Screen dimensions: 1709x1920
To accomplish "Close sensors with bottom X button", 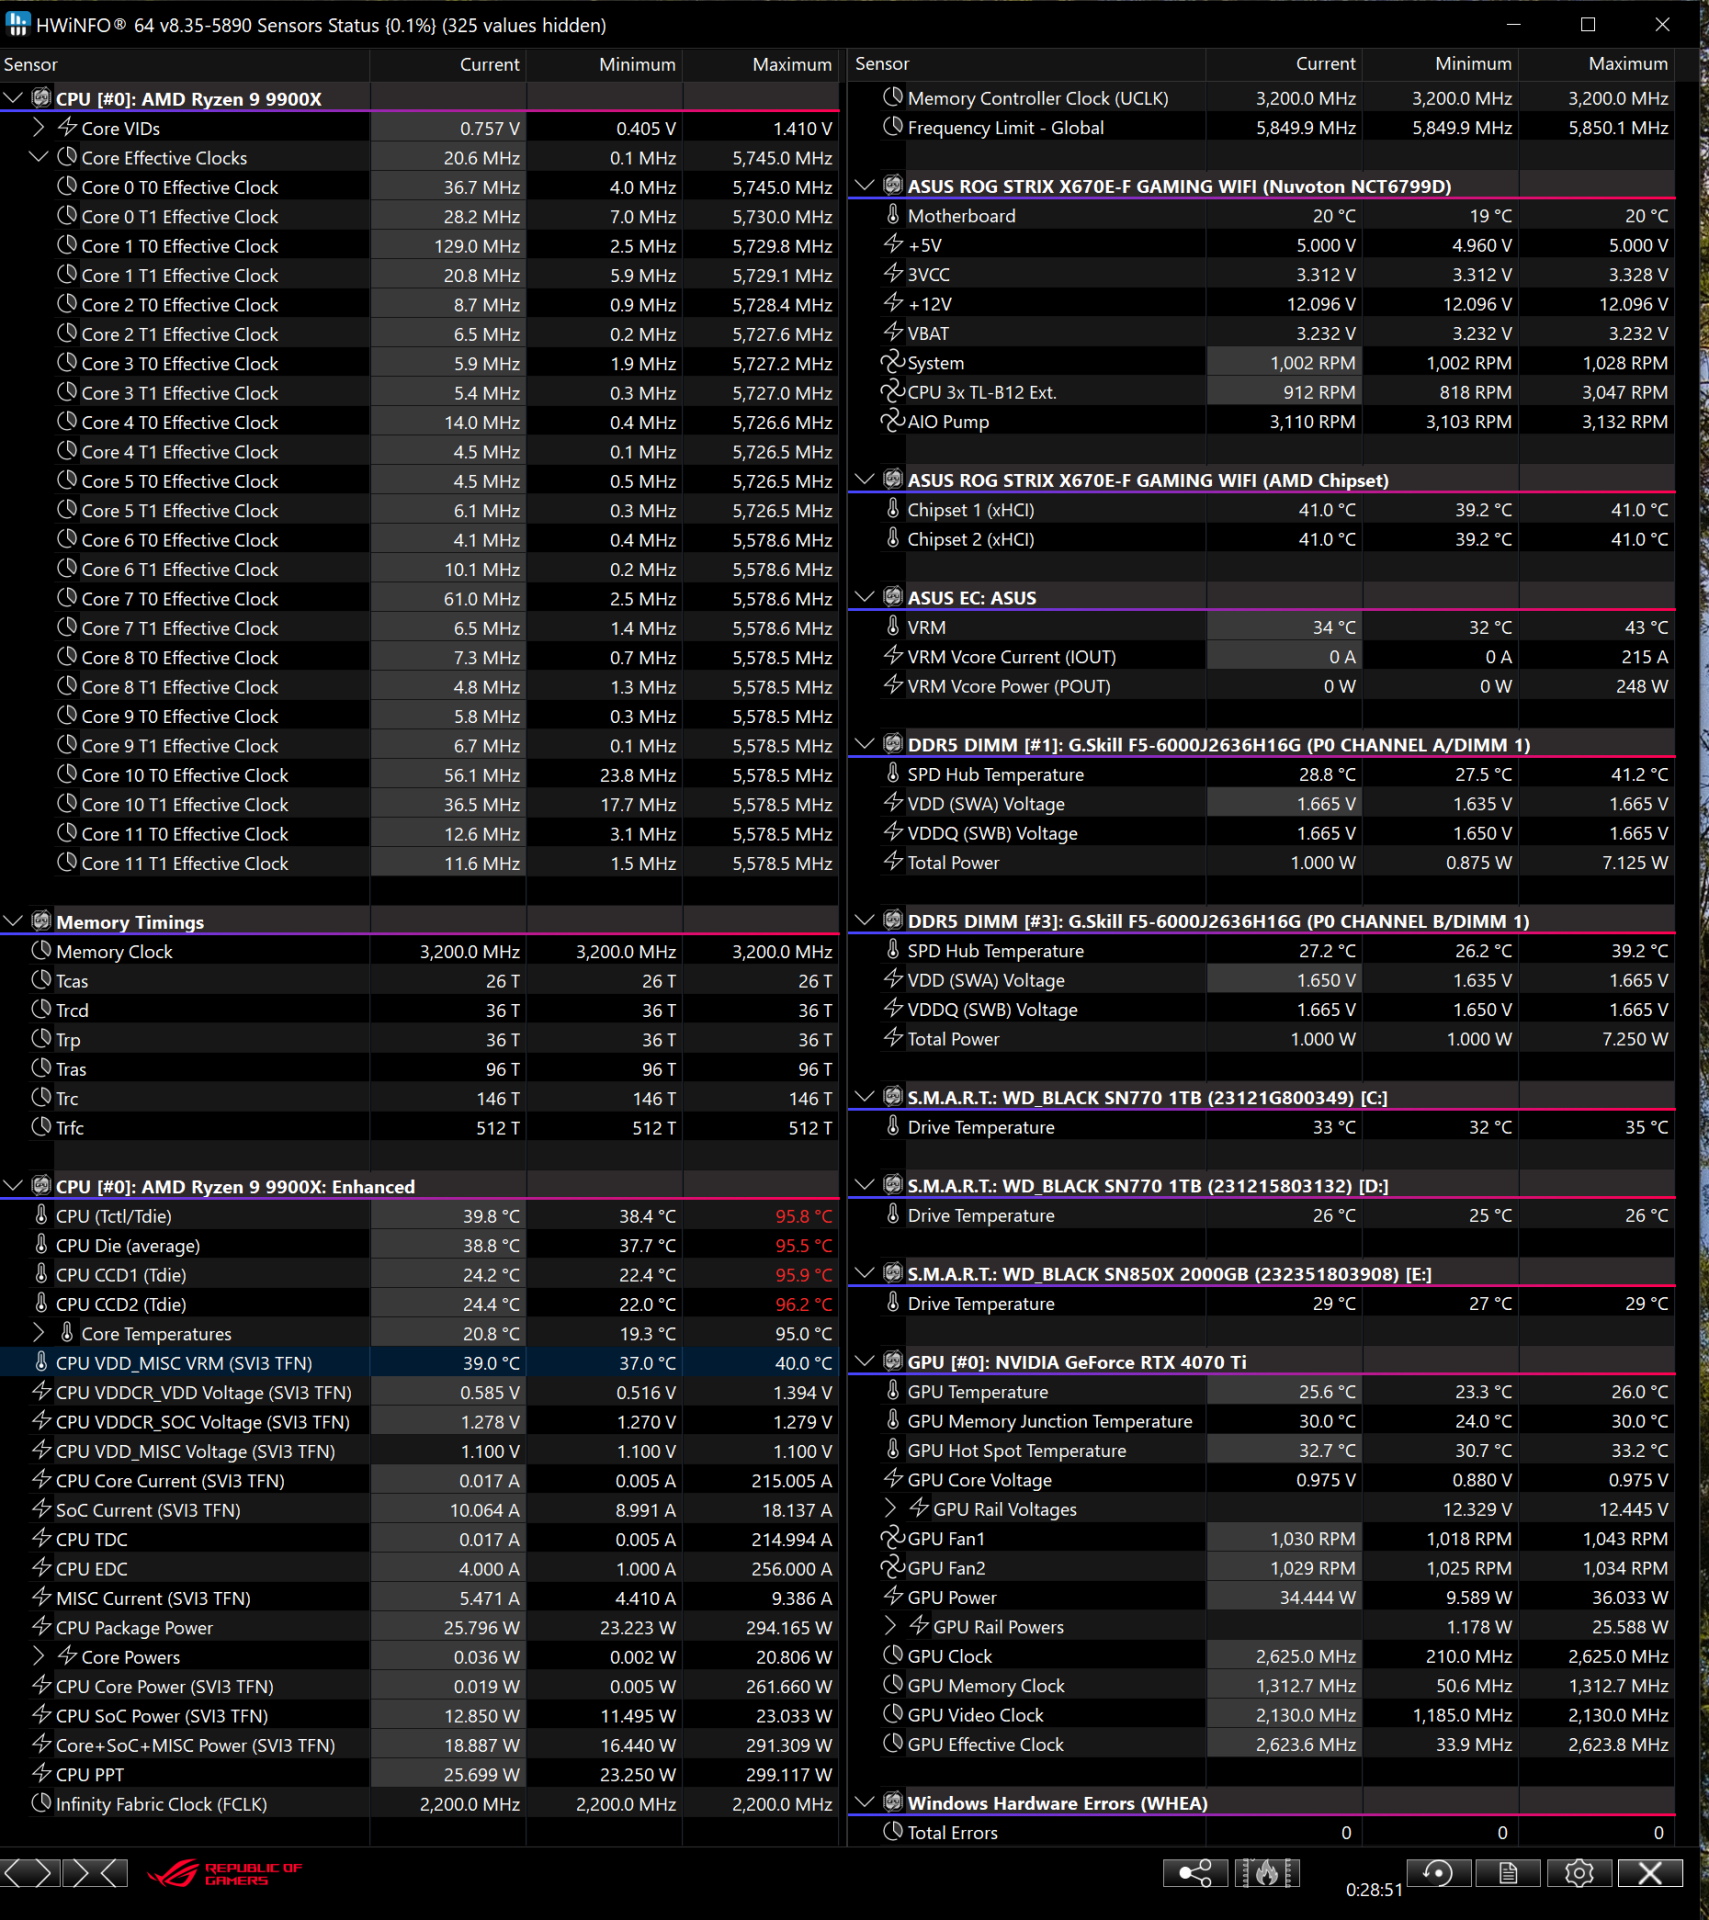I will pos(1650,1873).
